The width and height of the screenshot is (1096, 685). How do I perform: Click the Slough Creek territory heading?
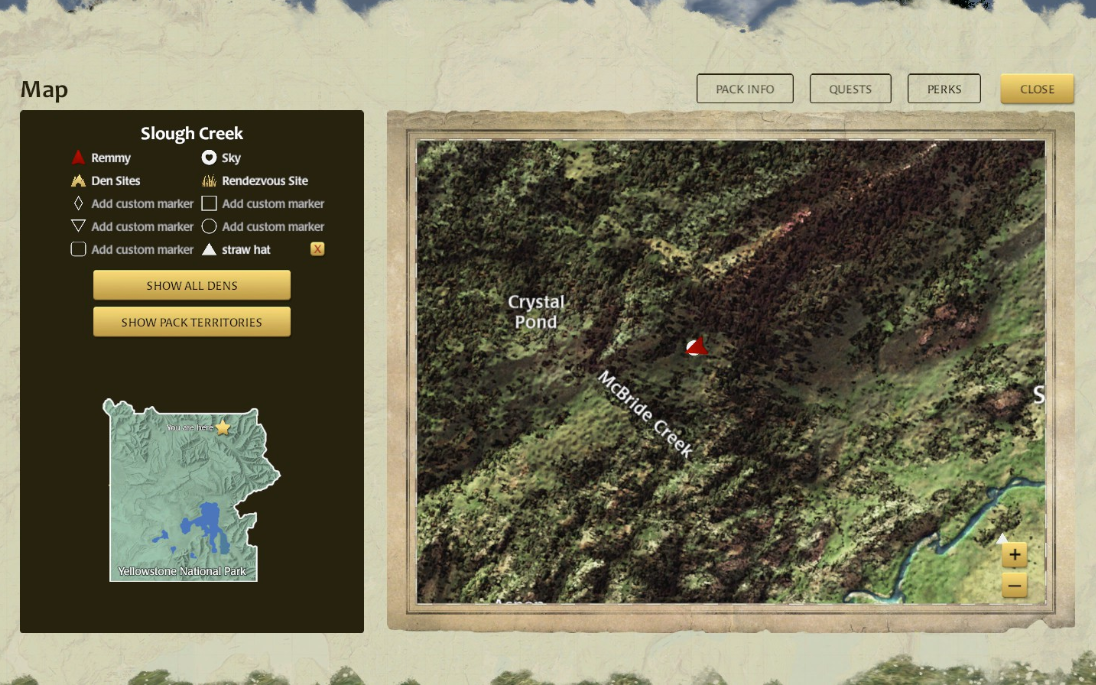pyautogui.click(x=192, y=133)
